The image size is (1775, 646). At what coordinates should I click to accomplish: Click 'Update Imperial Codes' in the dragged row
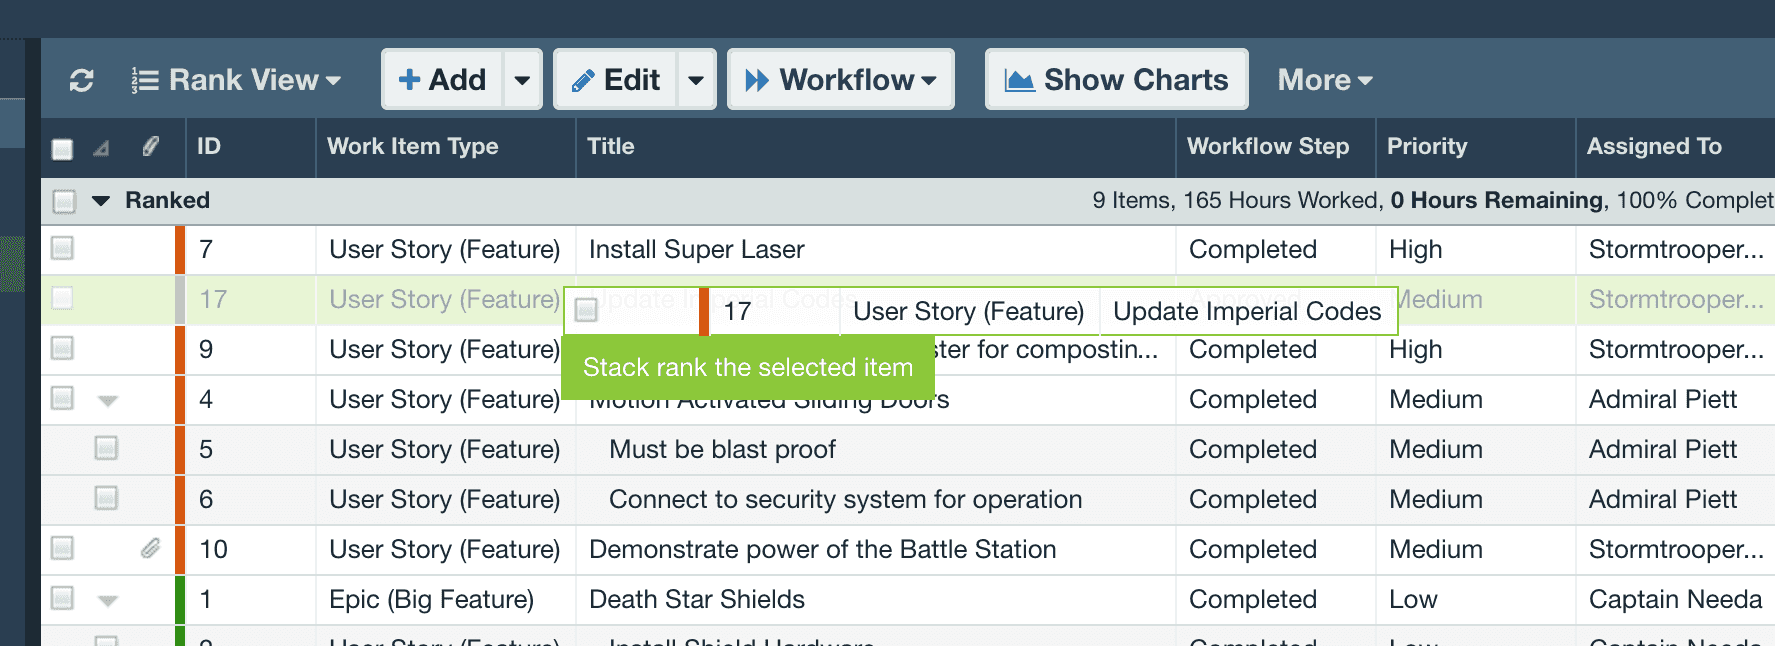tap(1247, 311)
